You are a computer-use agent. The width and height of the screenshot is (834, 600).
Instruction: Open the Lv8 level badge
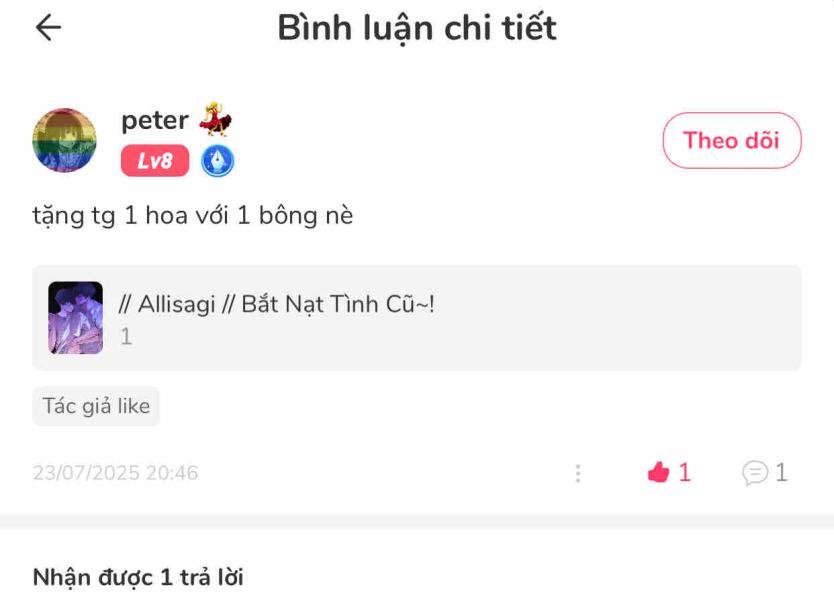click(x=155, y=160)
